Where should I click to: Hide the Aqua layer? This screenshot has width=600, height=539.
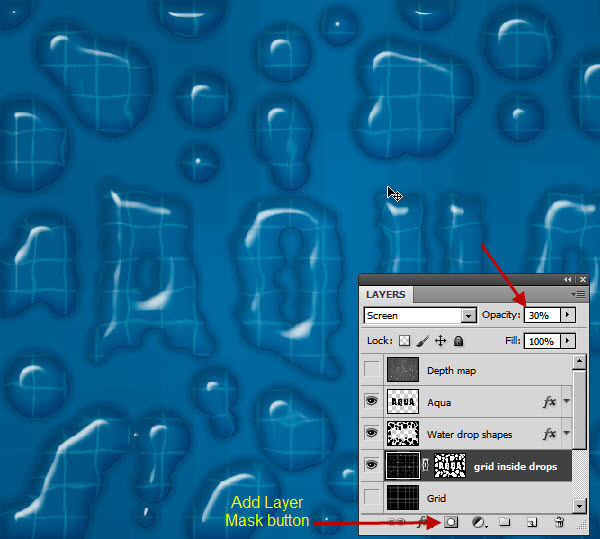[372, 402]
